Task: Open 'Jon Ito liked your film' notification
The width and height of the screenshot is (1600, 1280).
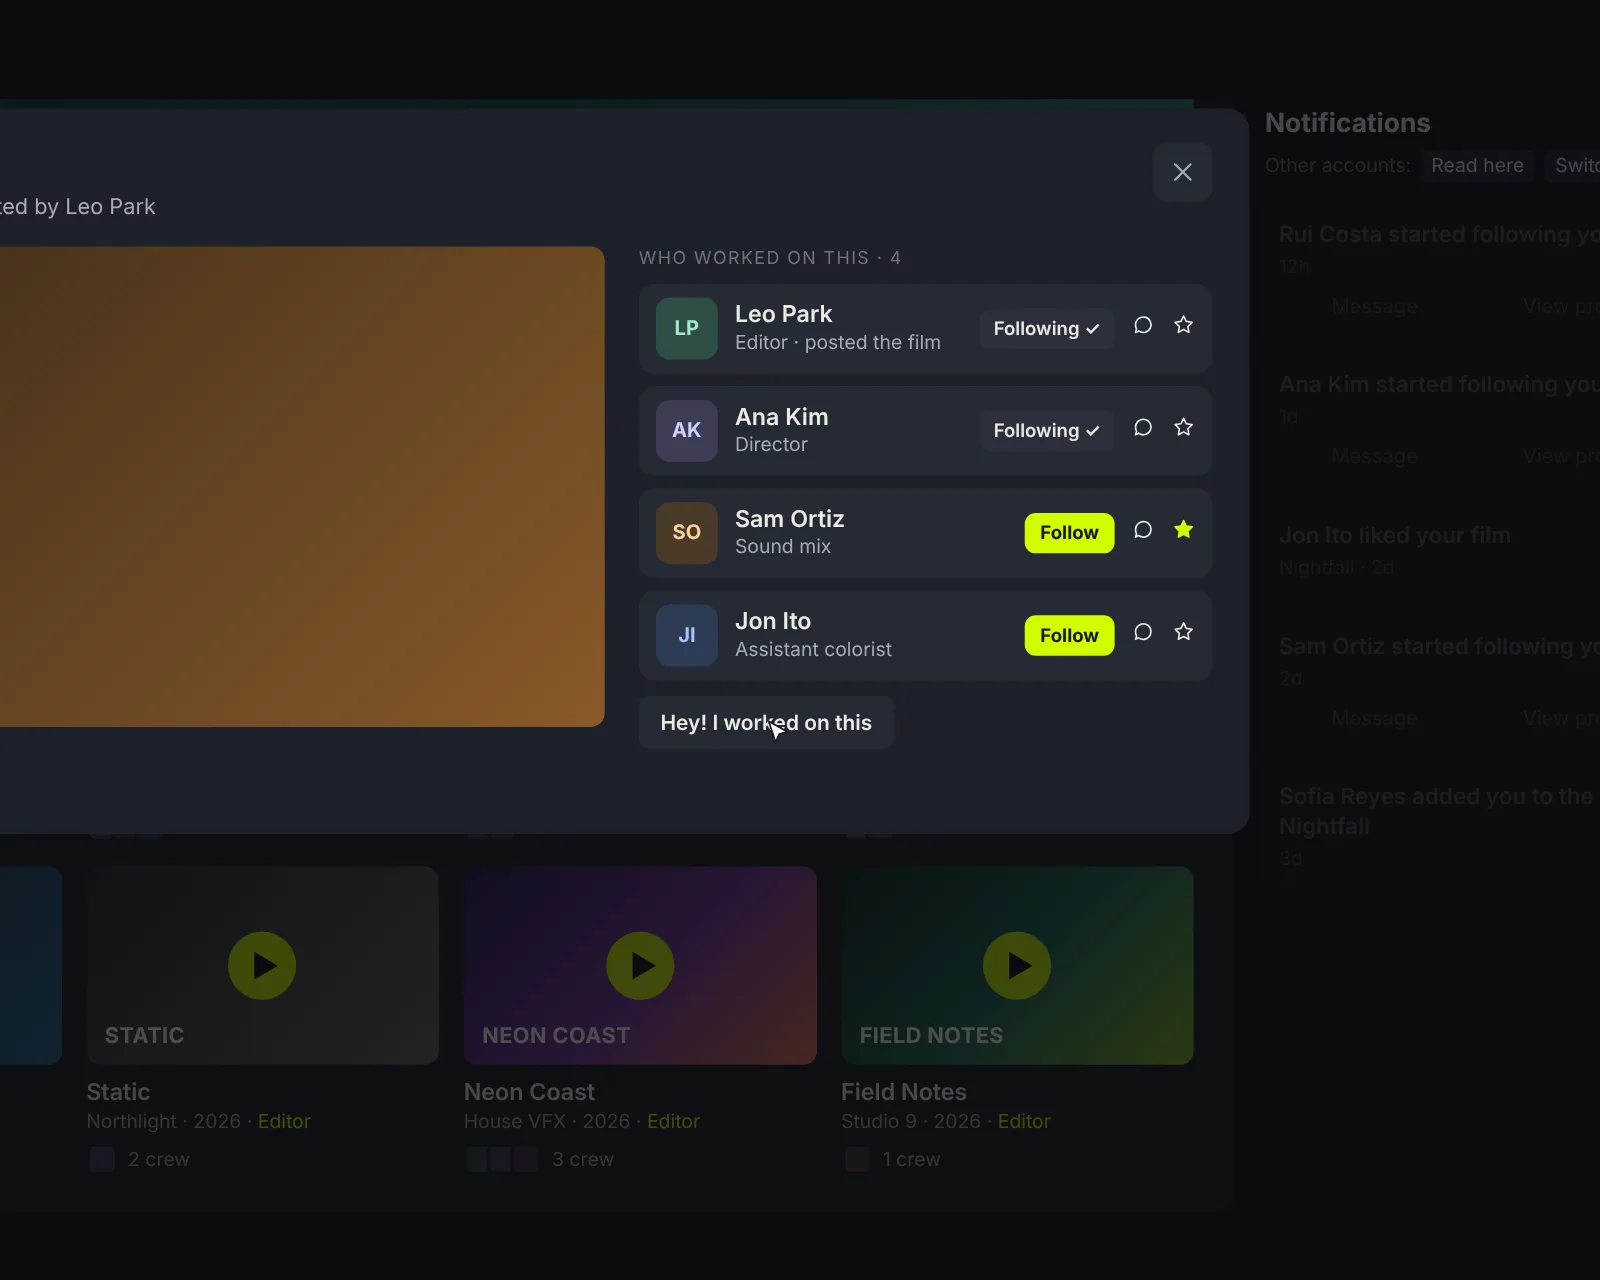Action: pos(1395,535)
